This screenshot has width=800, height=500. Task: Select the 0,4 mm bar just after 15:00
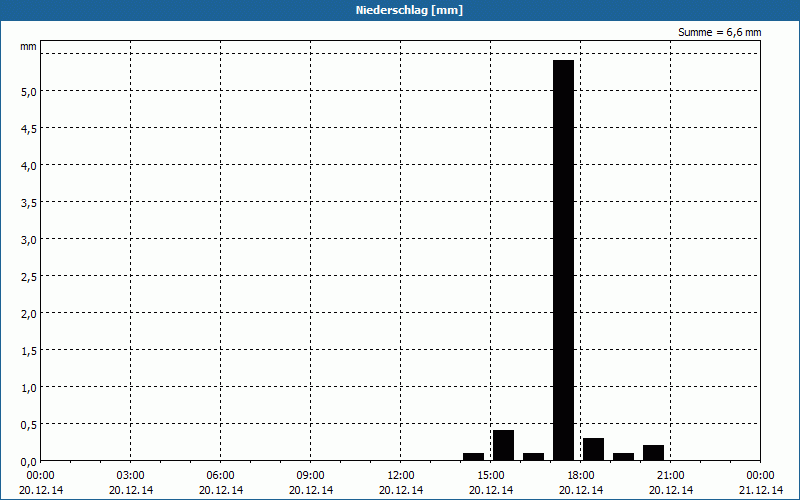[503, 445]
